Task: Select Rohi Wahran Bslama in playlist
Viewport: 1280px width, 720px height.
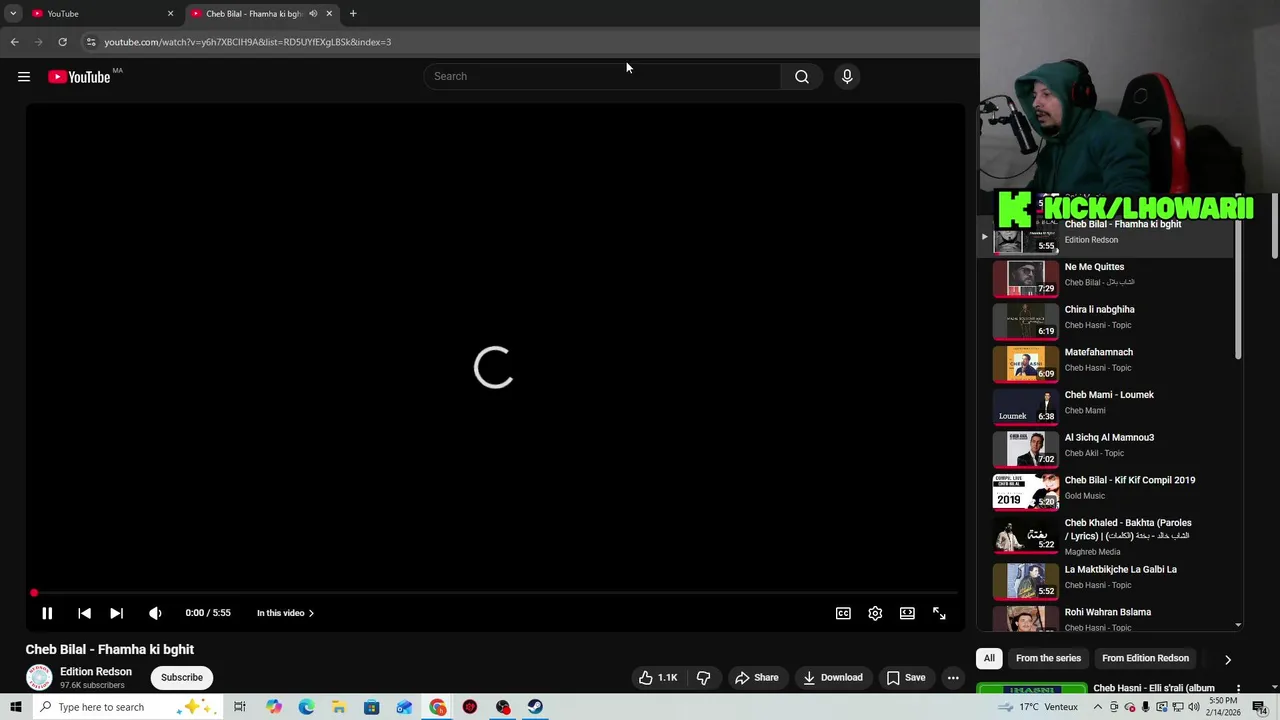Action: coord(1108,618)
